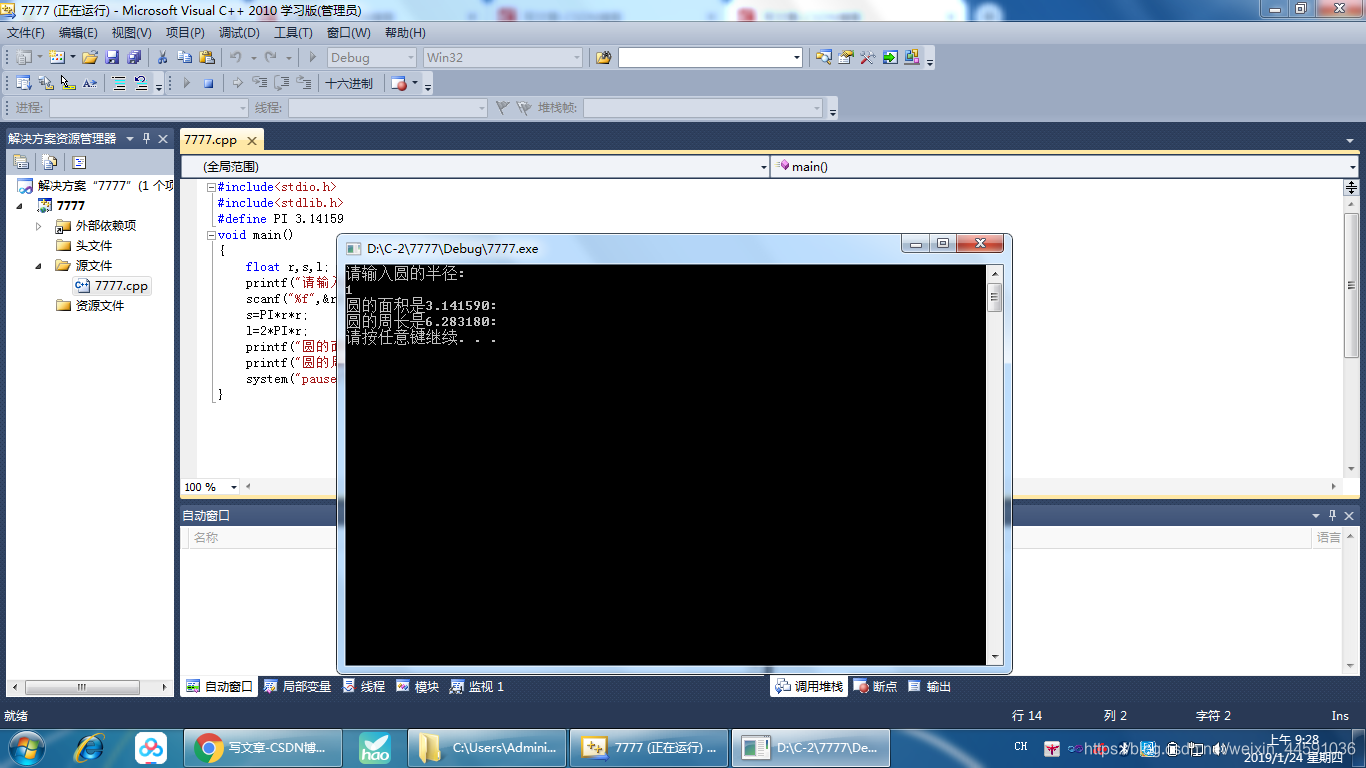Viewport: 1366px width, 768px height.
Task: Click the Uncomment selected lines icon
Action: [x=141, y=84]
